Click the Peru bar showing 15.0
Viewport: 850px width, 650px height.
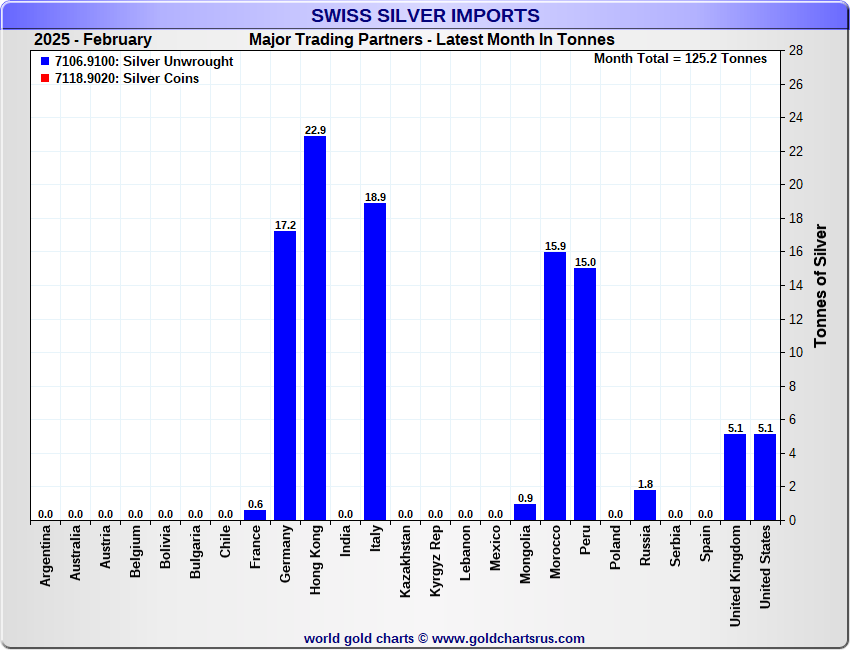[x=585, y=394]
